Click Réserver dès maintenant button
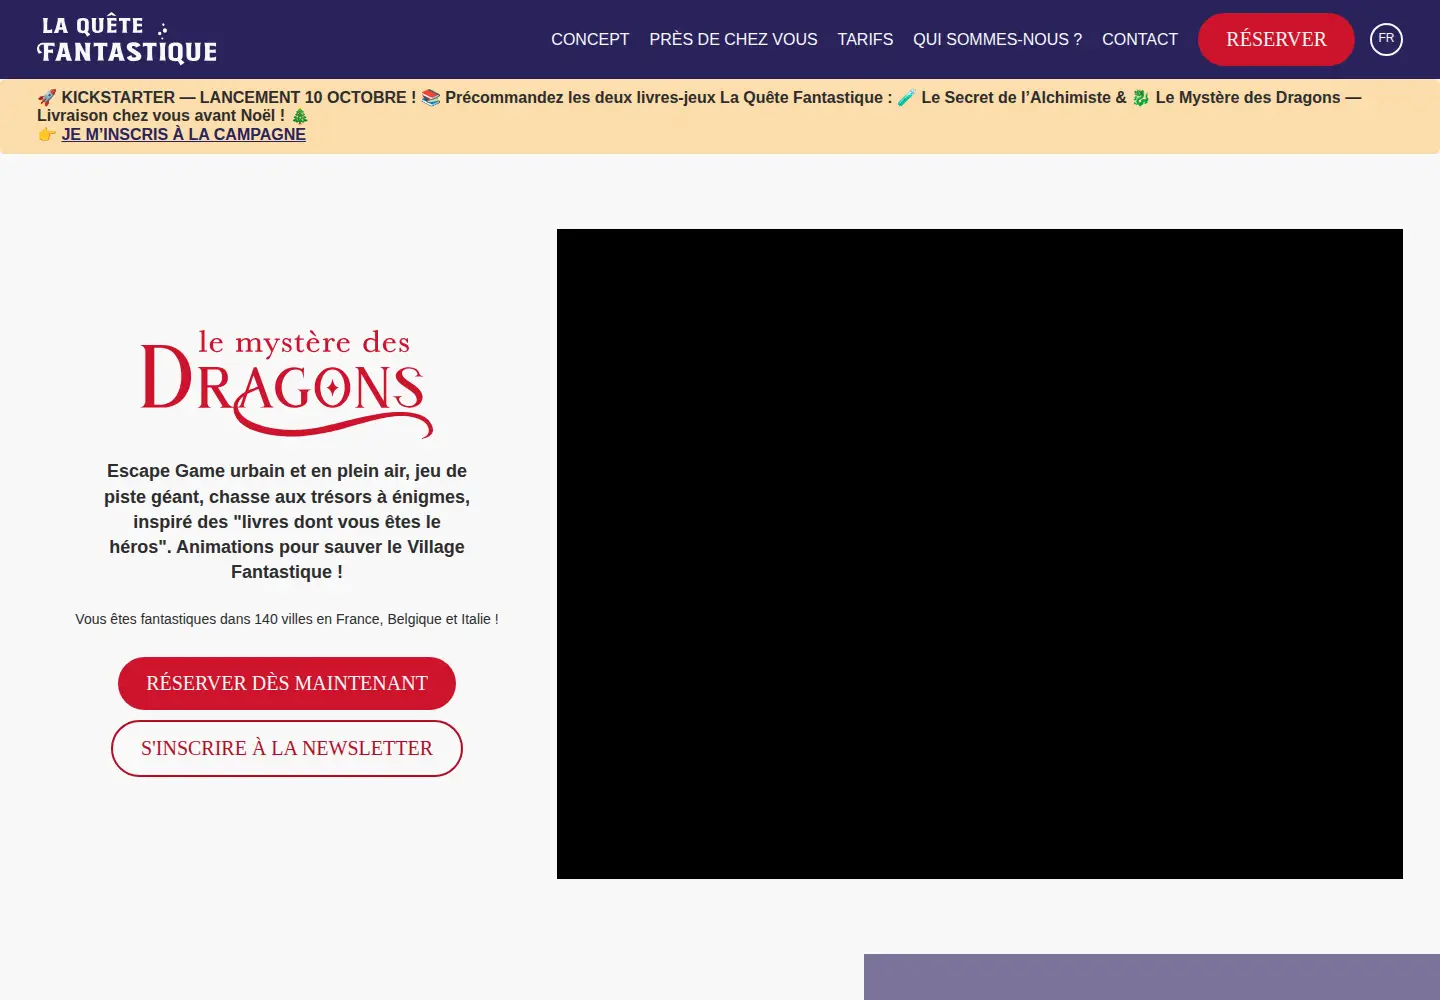The height and width of the screenshot is (1000, 1440). 287,683
